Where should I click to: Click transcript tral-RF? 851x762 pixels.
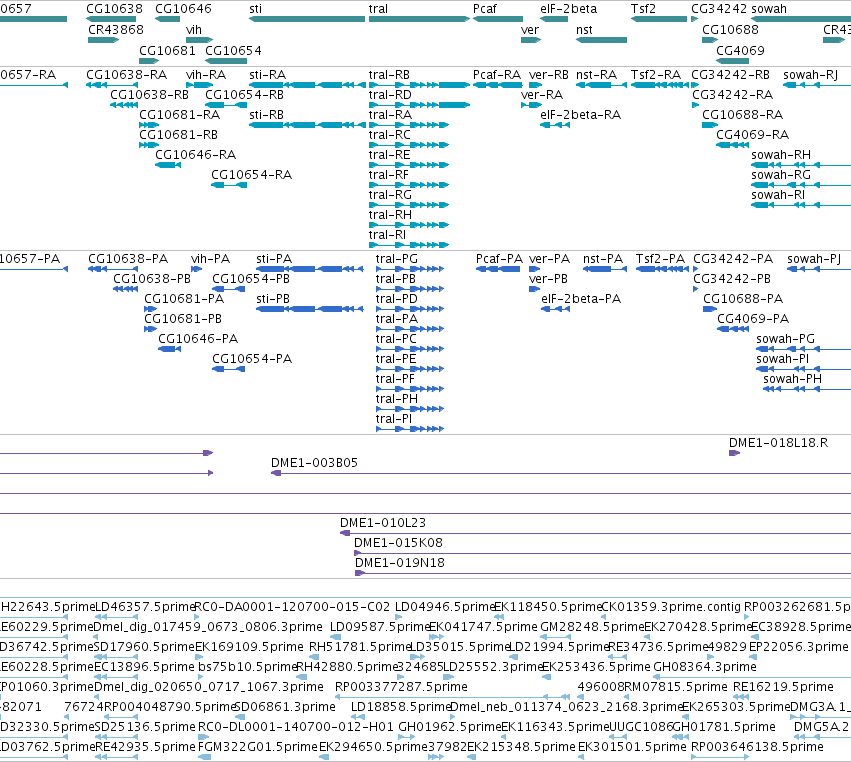tap(409, 185)
